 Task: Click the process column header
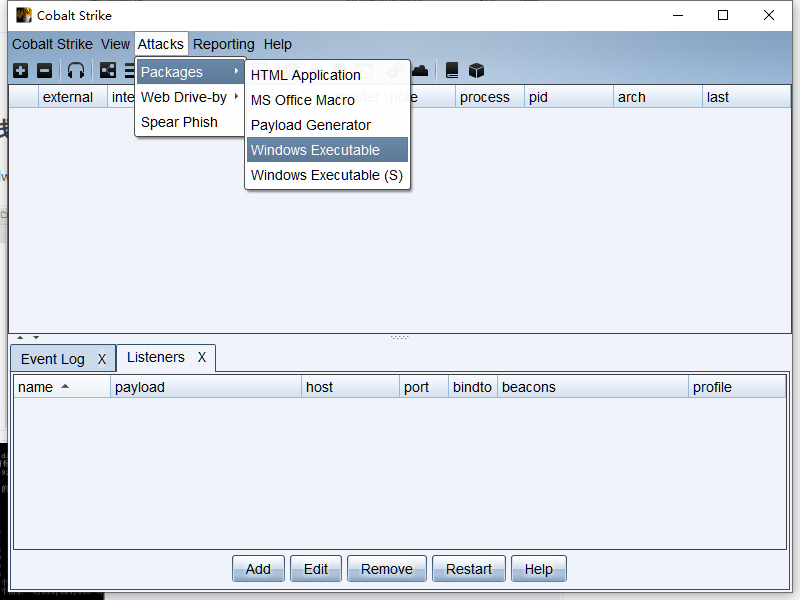point(490,97)
